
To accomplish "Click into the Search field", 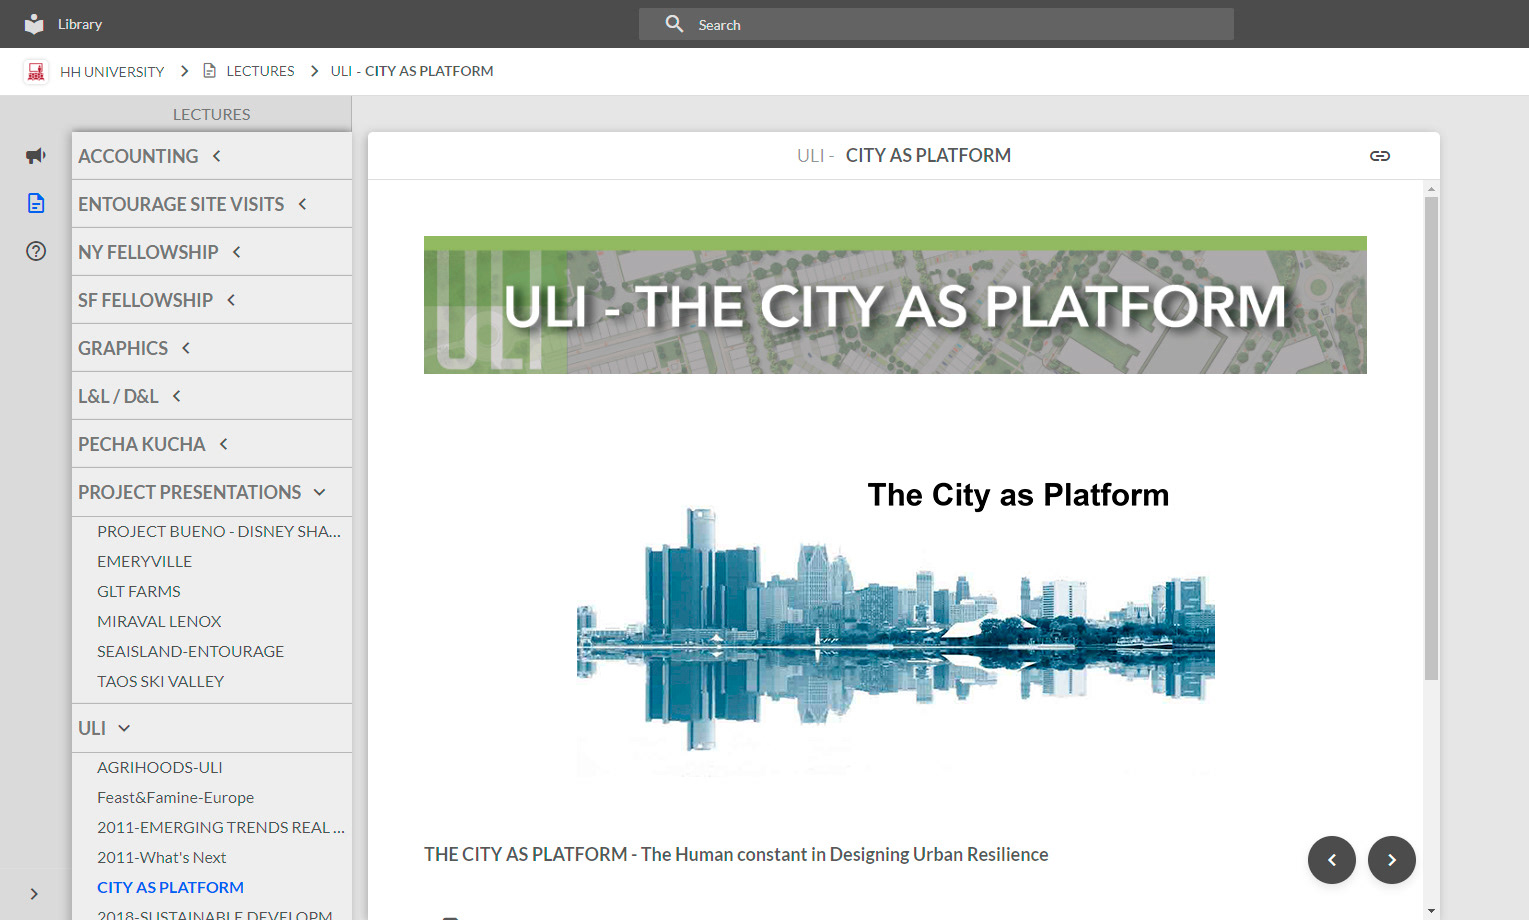I will pyautogui.click(x=936, y=24).
